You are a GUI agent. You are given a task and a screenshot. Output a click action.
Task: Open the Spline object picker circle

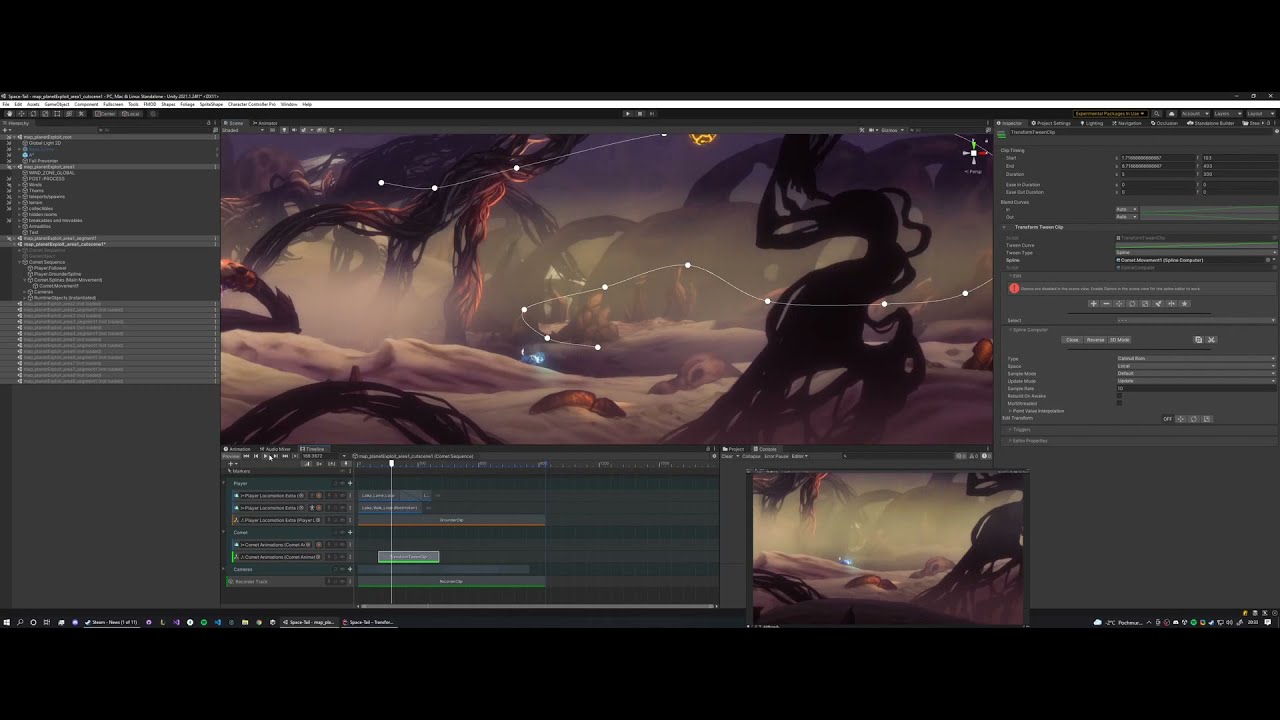pyautogui.click(x=1269, y=260)
